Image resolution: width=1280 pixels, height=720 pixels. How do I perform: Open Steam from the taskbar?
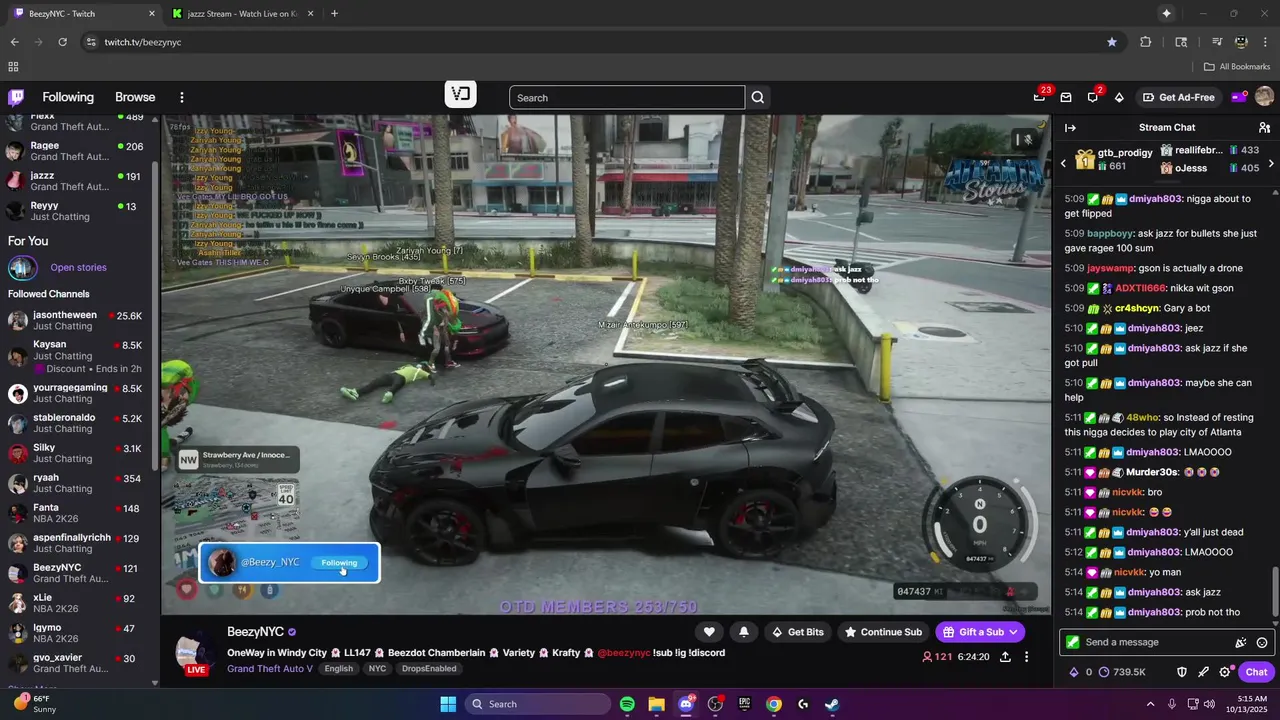coord(832,704)
